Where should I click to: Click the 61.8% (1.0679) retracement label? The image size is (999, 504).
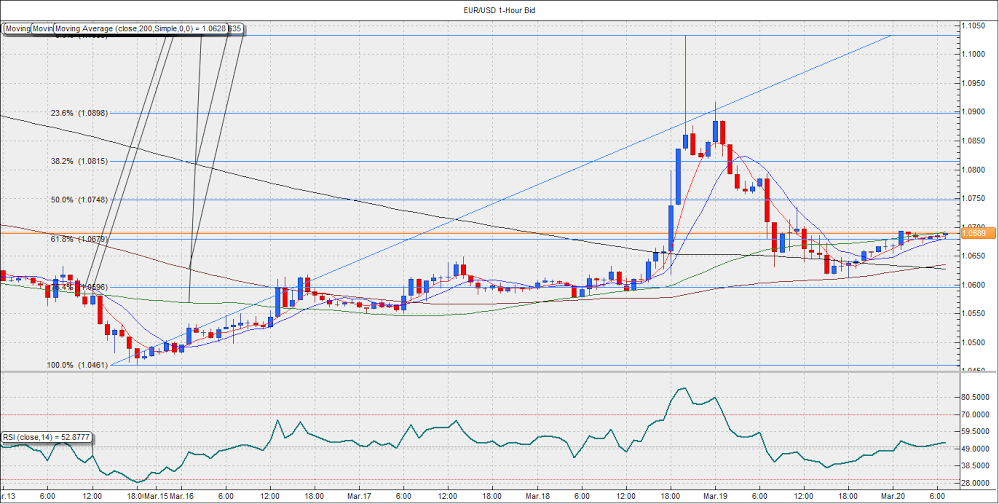point(79,239)
